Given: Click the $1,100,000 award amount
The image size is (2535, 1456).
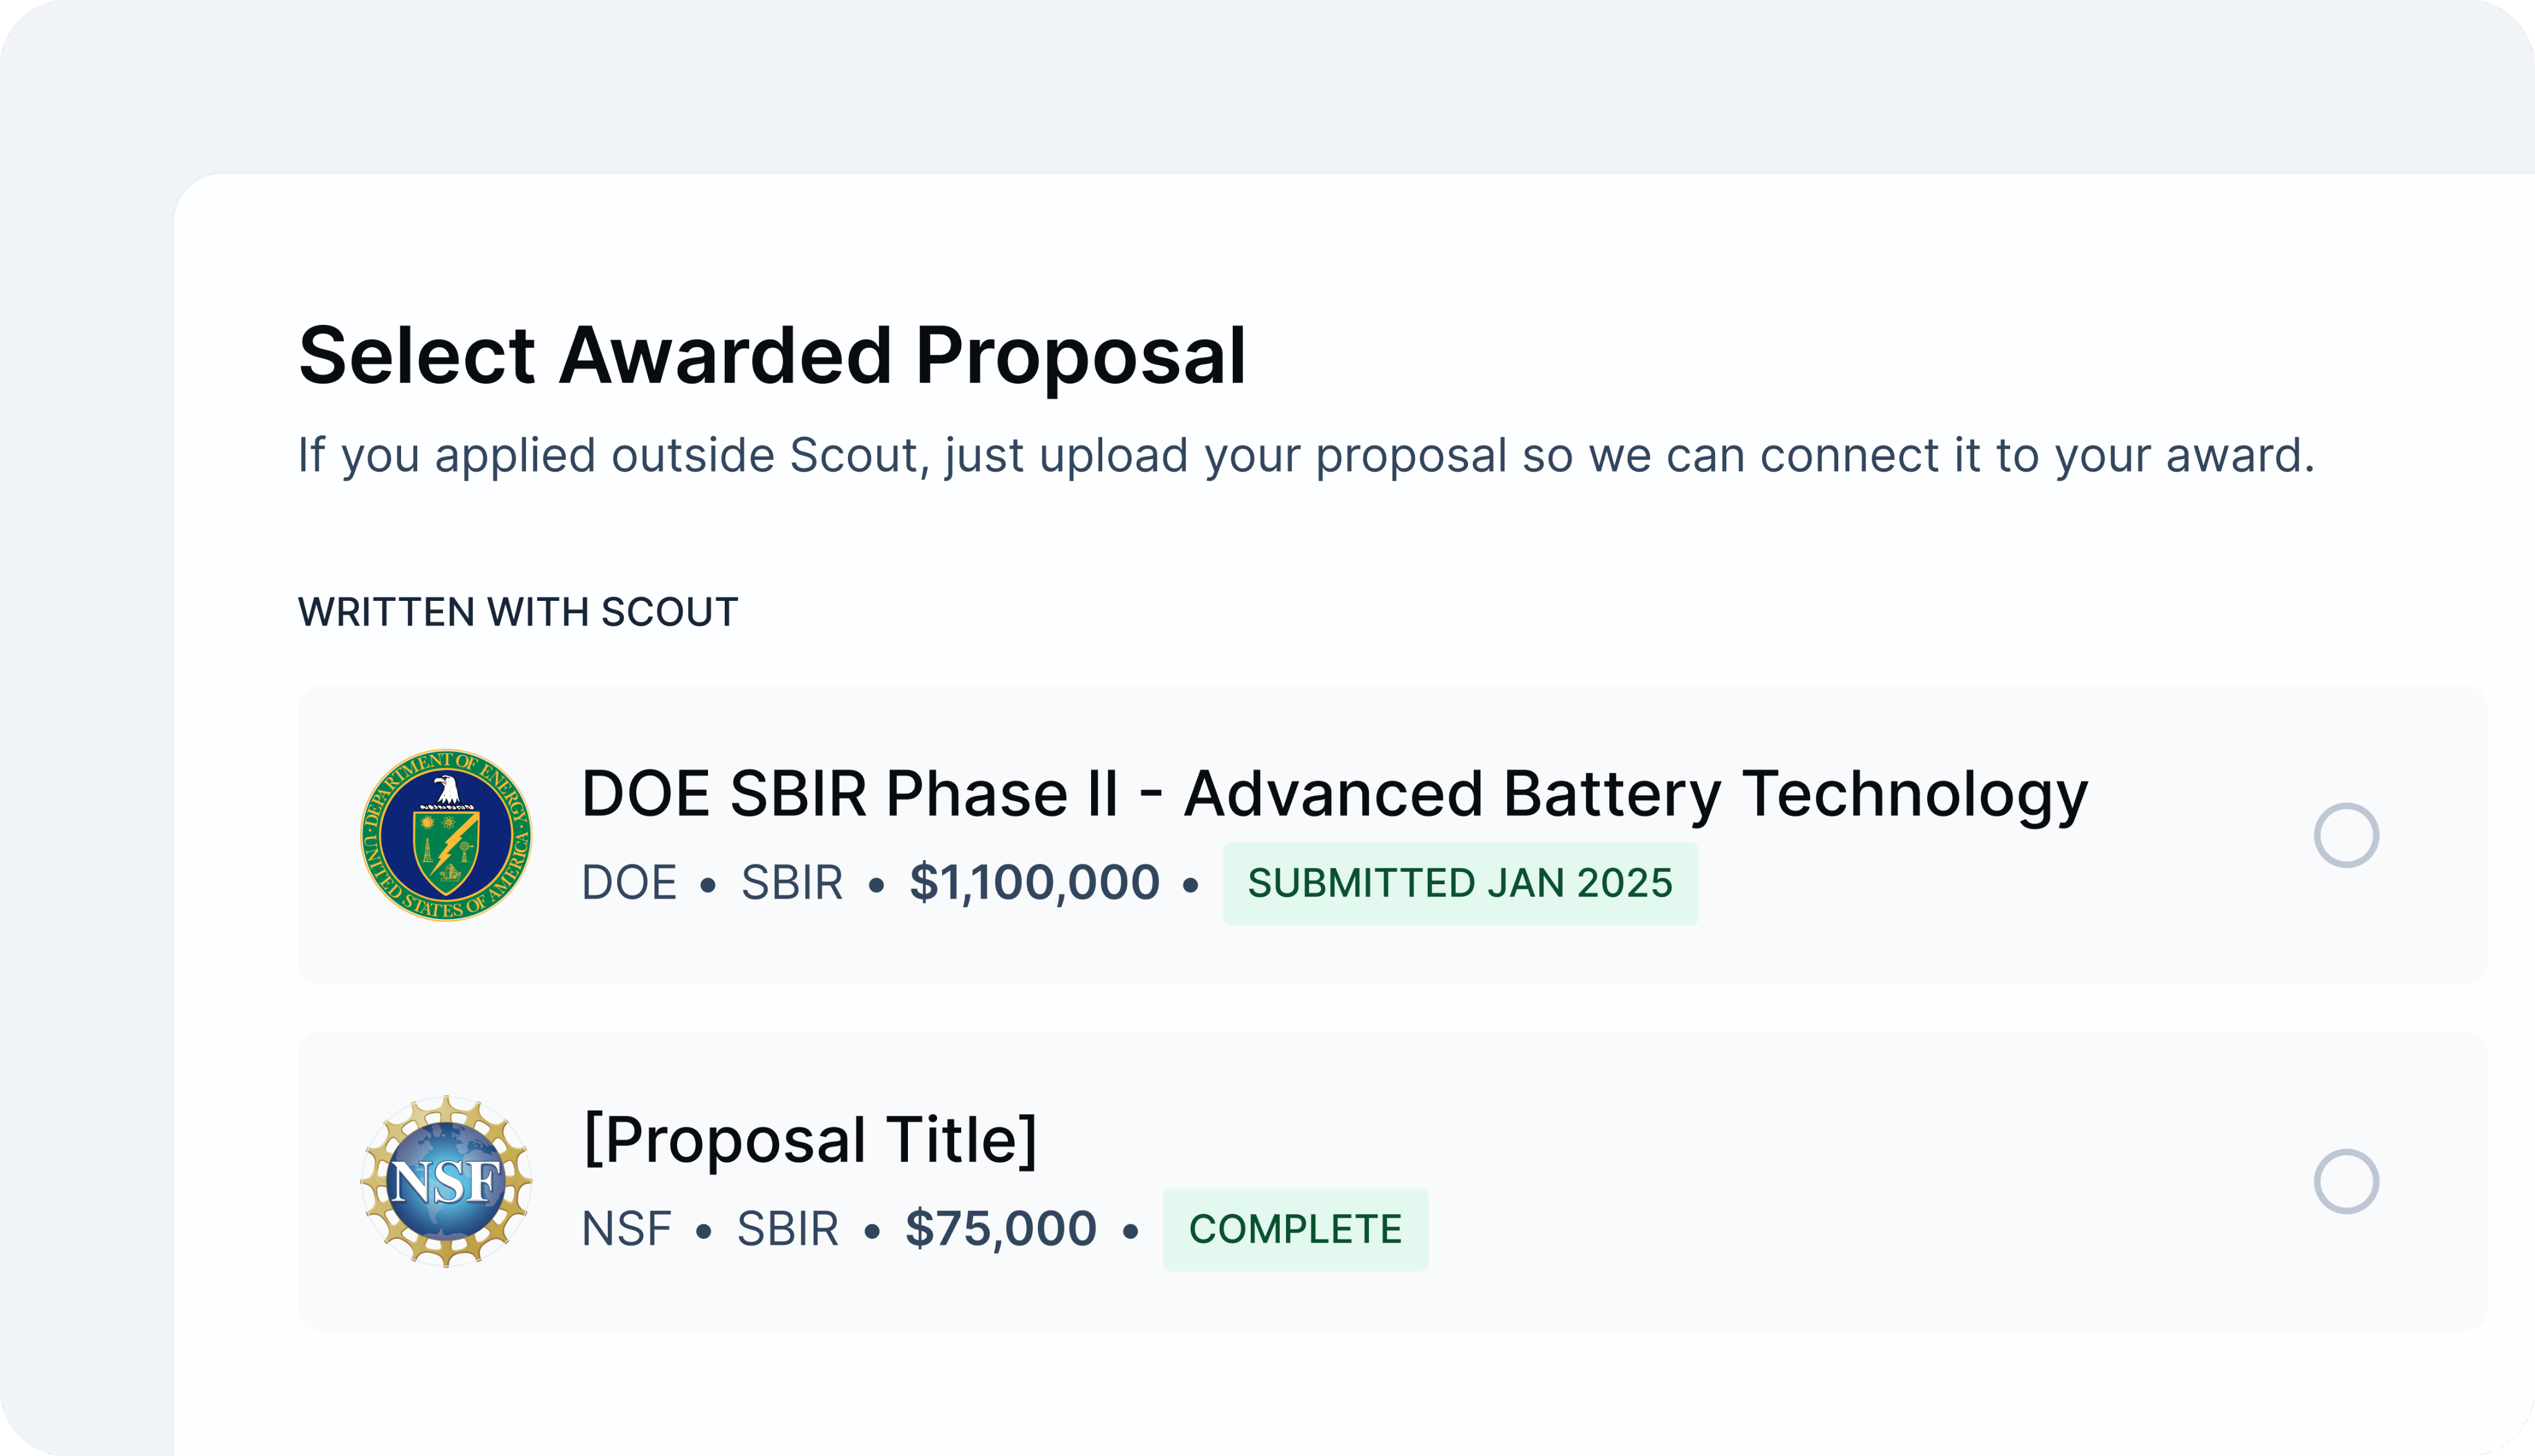Looking at the screenshot, I should tap(1034, 883).
